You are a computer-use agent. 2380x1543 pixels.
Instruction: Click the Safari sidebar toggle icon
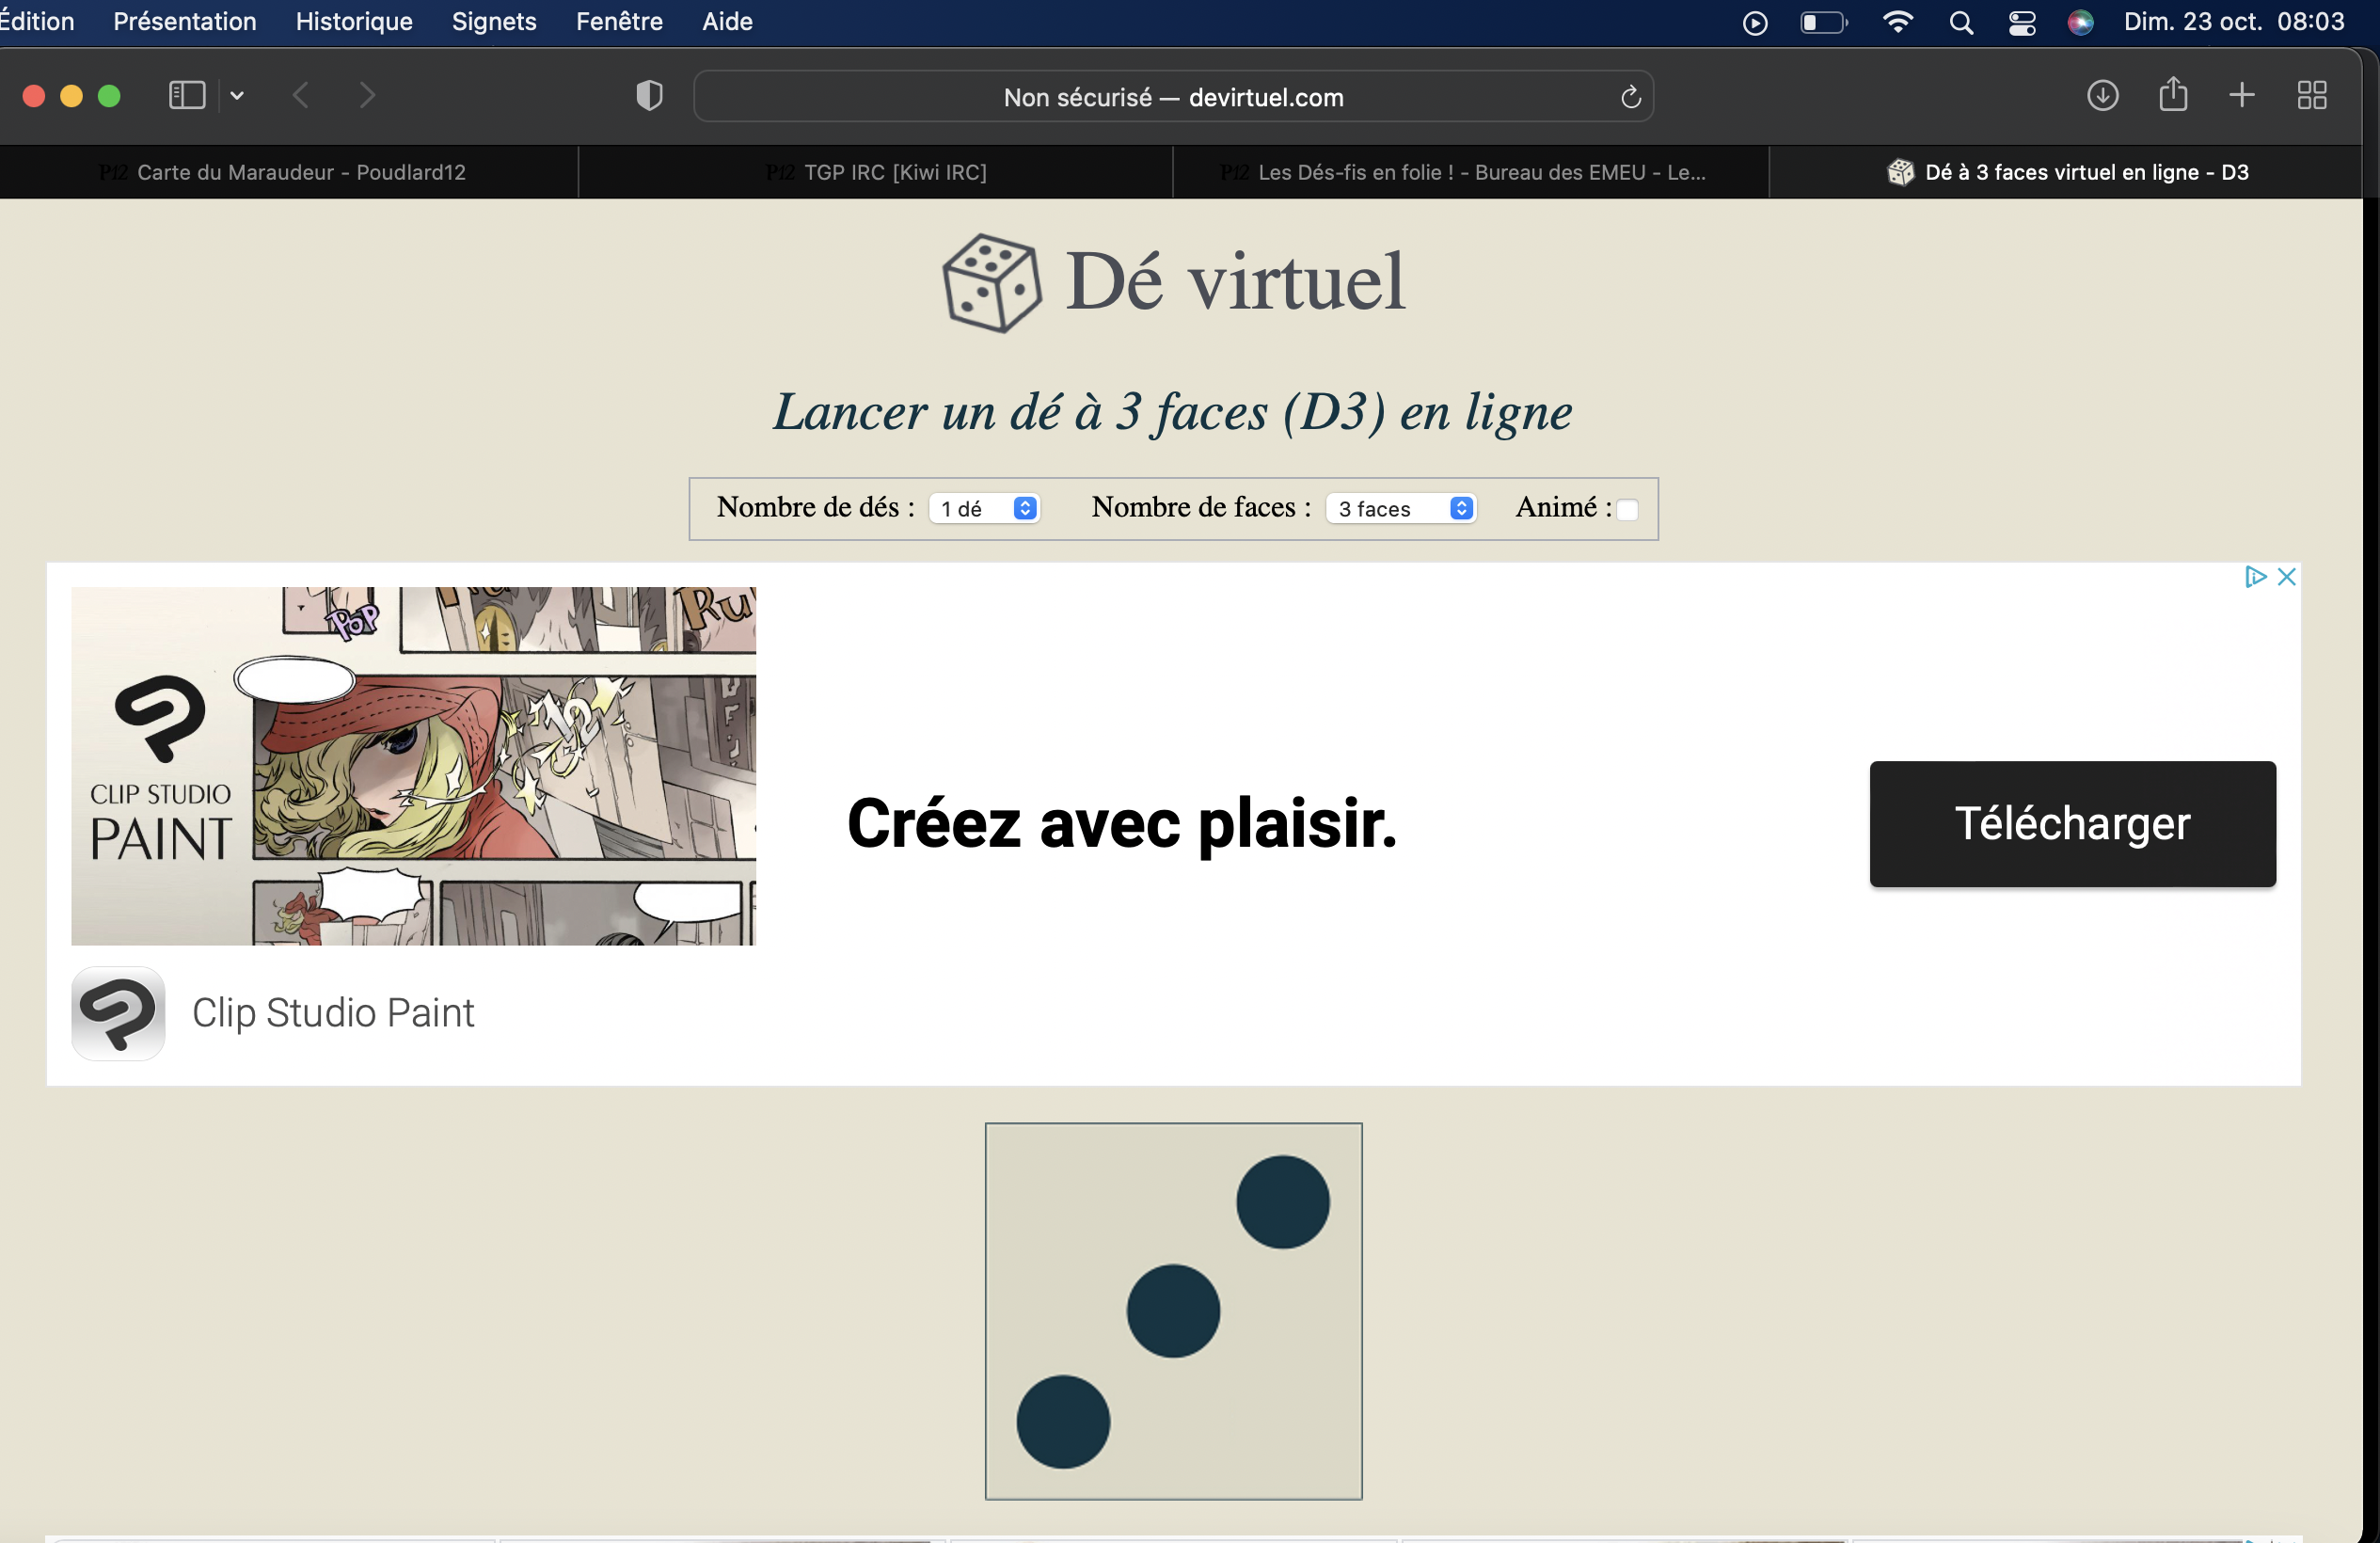click(x=187, y=96)
